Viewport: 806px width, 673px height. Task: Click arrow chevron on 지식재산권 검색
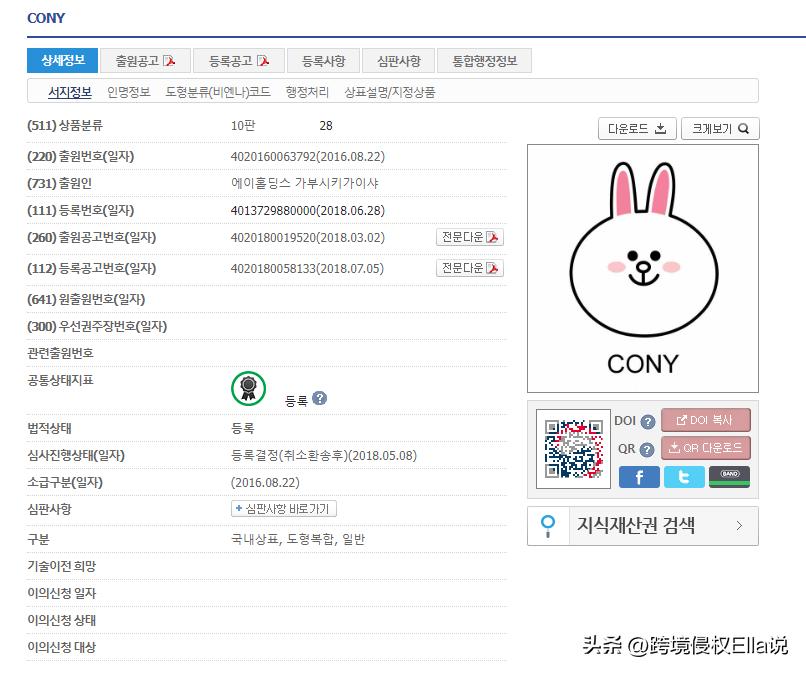pos(739,525)
